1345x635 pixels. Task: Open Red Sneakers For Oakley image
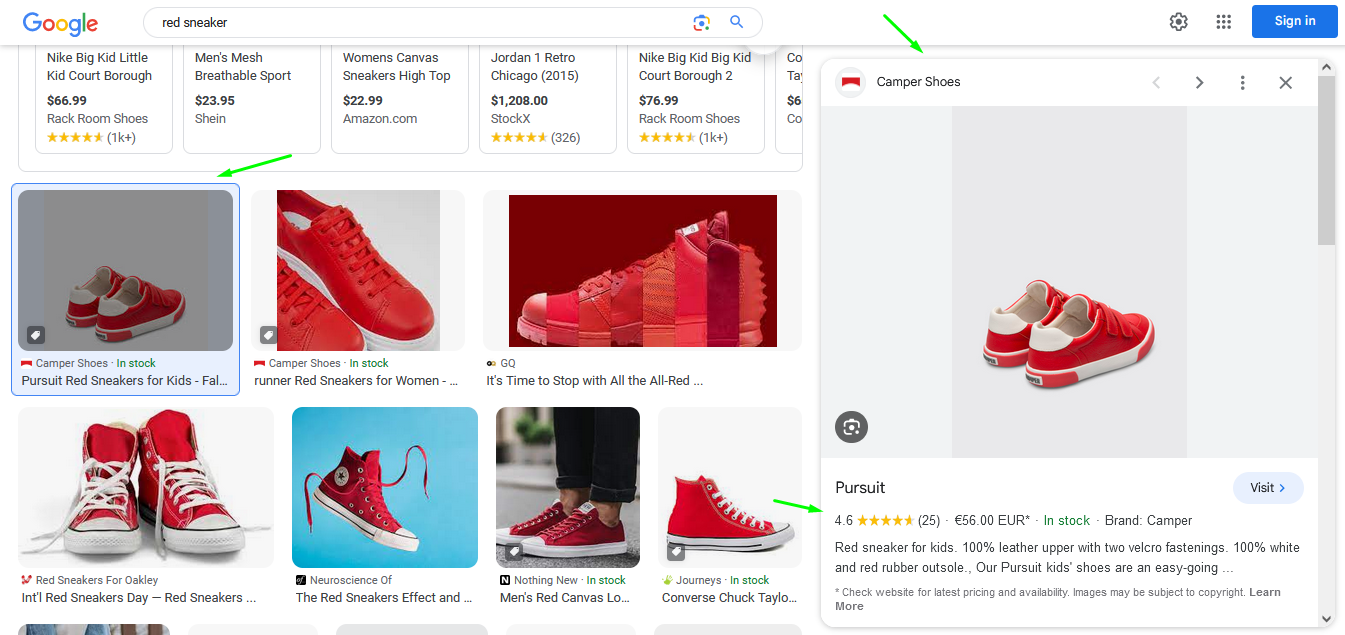pyautogui.click(x=146, y=487)
